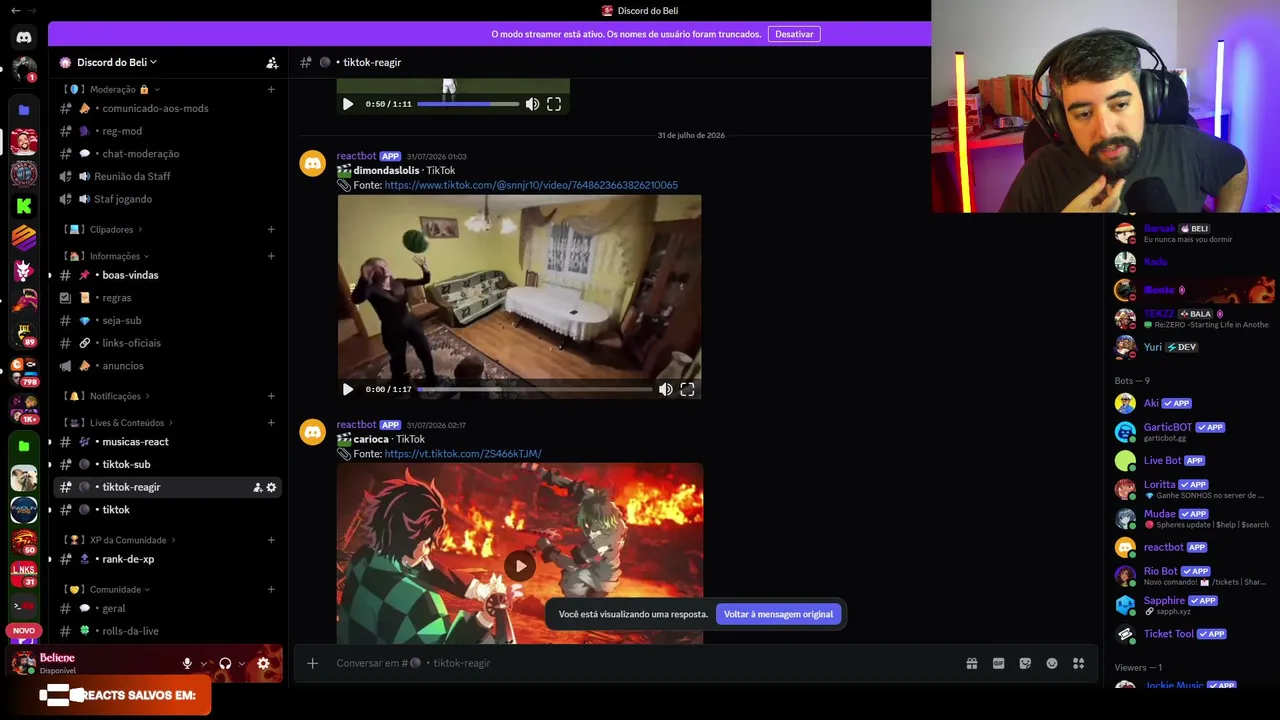Open the Kick server with green K icon
The width and height of the screenshot is (1280, 720).
pyautogui.click(x=24, y=206)
